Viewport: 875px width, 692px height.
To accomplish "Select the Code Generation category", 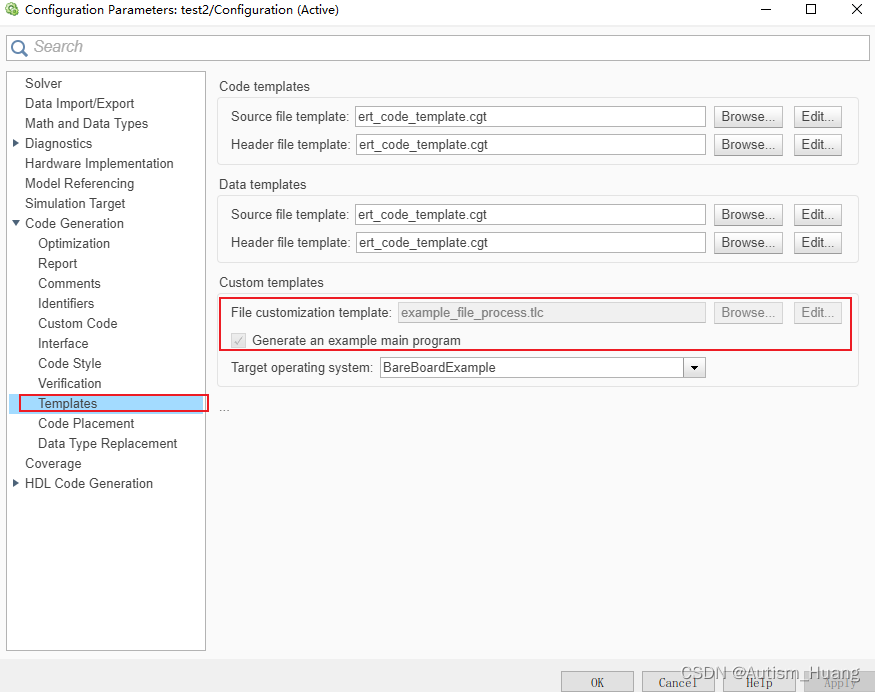I will pos(74,223).
